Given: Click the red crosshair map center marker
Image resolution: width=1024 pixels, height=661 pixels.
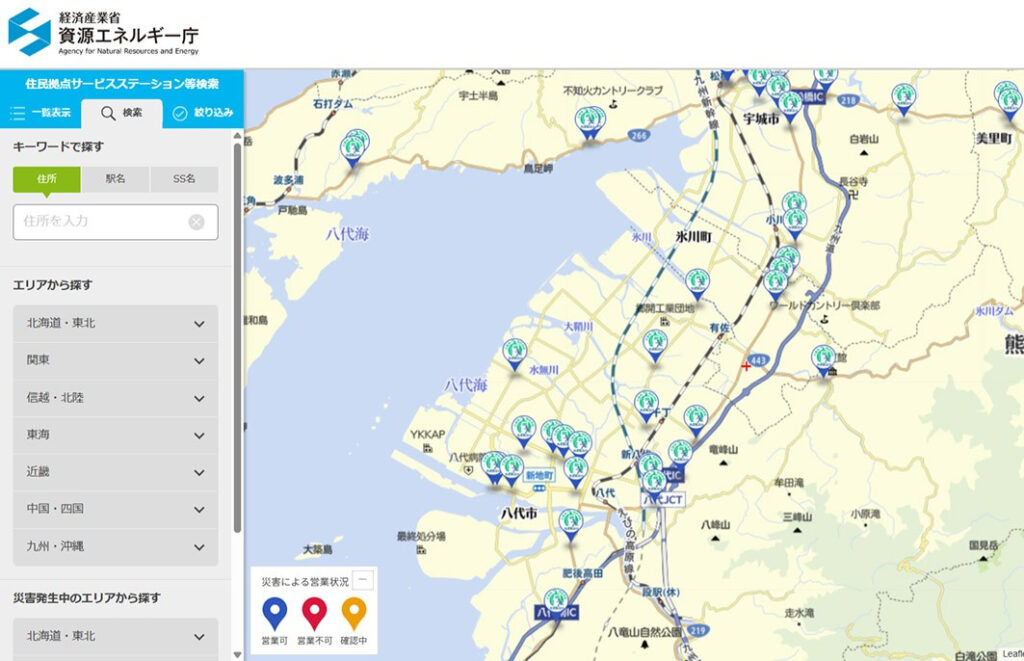Looking at the screenshot, I should coord(746,366).
